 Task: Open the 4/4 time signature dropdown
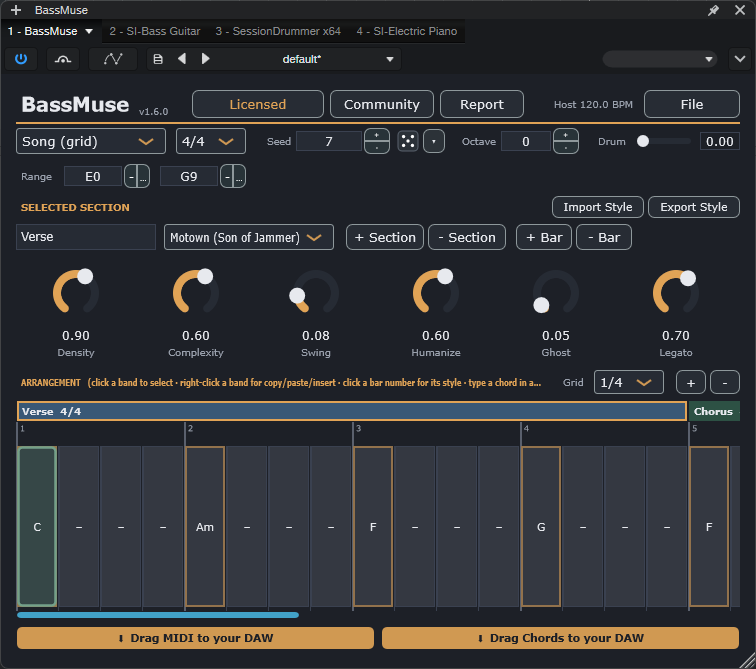coord(211,141)
